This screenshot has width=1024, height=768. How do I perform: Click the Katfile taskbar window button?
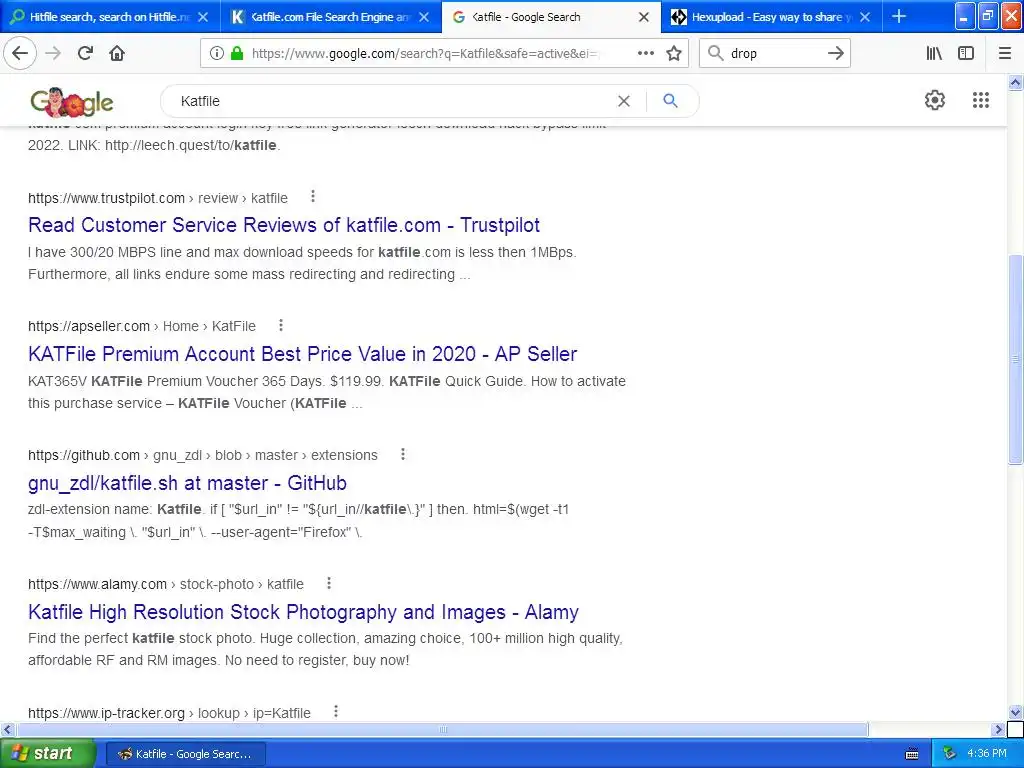tap(185, 754)
